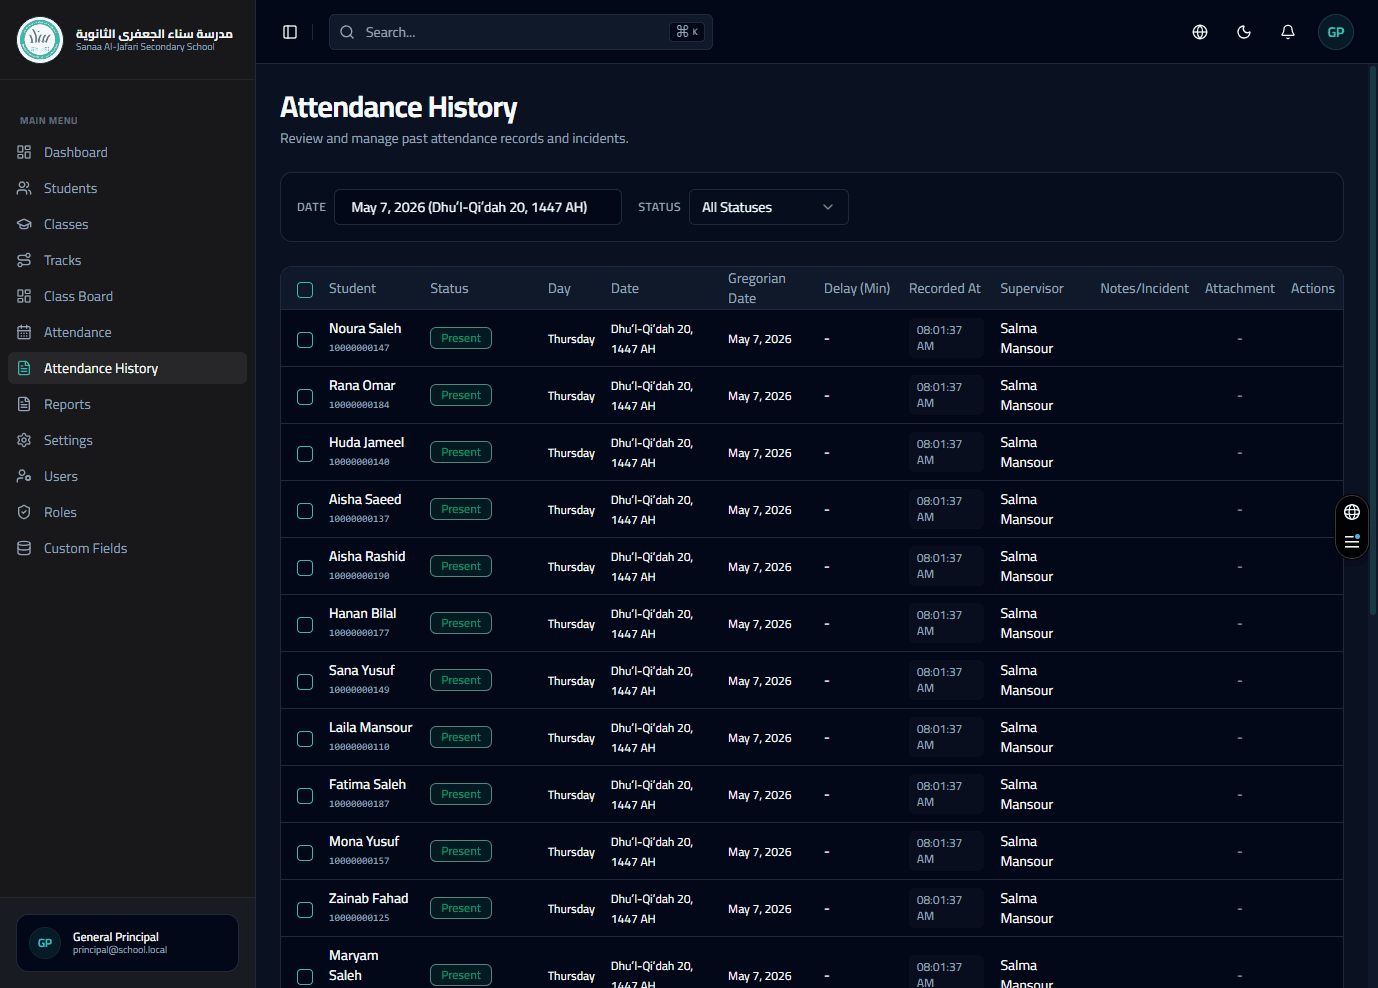Sort by the Student column header
The image size is (1378, 988).
pyautogui.click(x=352, y=288)
